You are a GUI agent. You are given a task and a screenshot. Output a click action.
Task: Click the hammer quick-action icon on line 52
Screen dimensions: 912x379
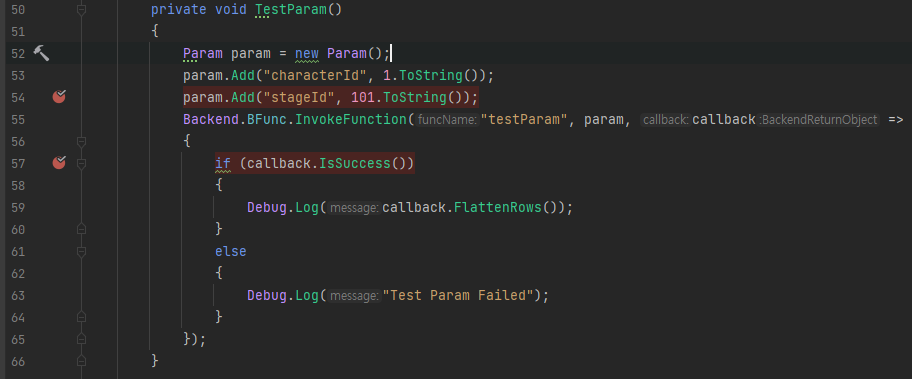(41, 53)
